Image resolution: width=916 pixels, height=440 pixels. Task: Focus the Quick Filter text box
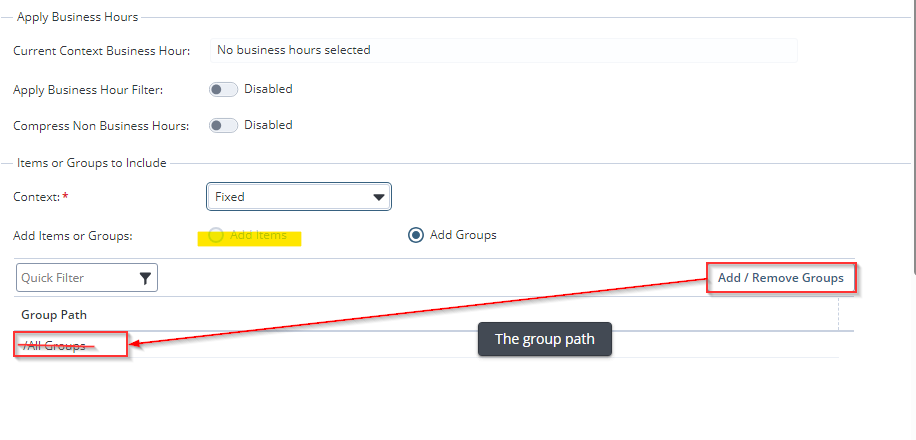[75, 278]
